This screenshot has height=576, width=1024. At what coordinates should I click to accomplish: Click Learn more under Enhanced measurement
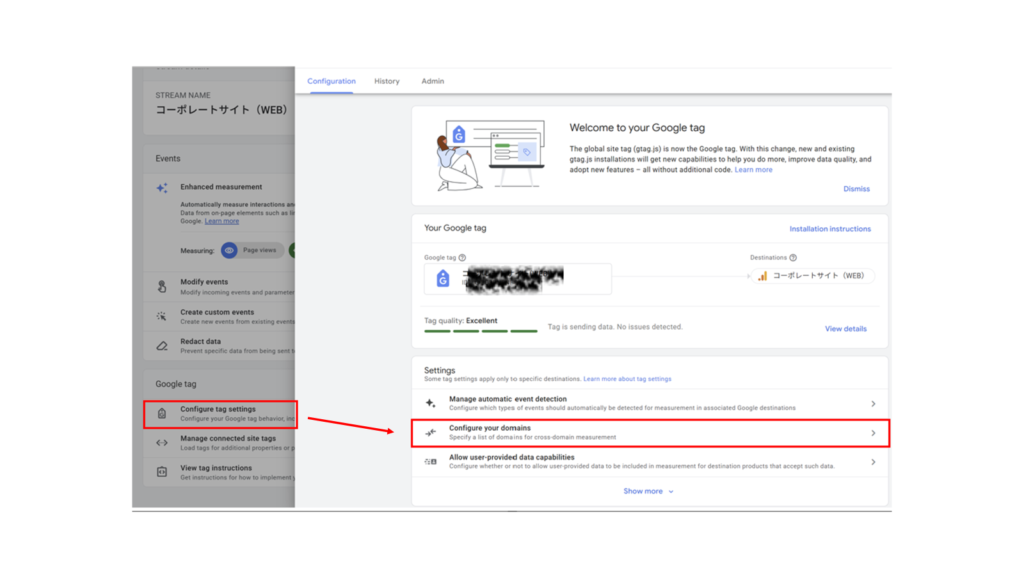pyautogui.click(x=221, y=221)
